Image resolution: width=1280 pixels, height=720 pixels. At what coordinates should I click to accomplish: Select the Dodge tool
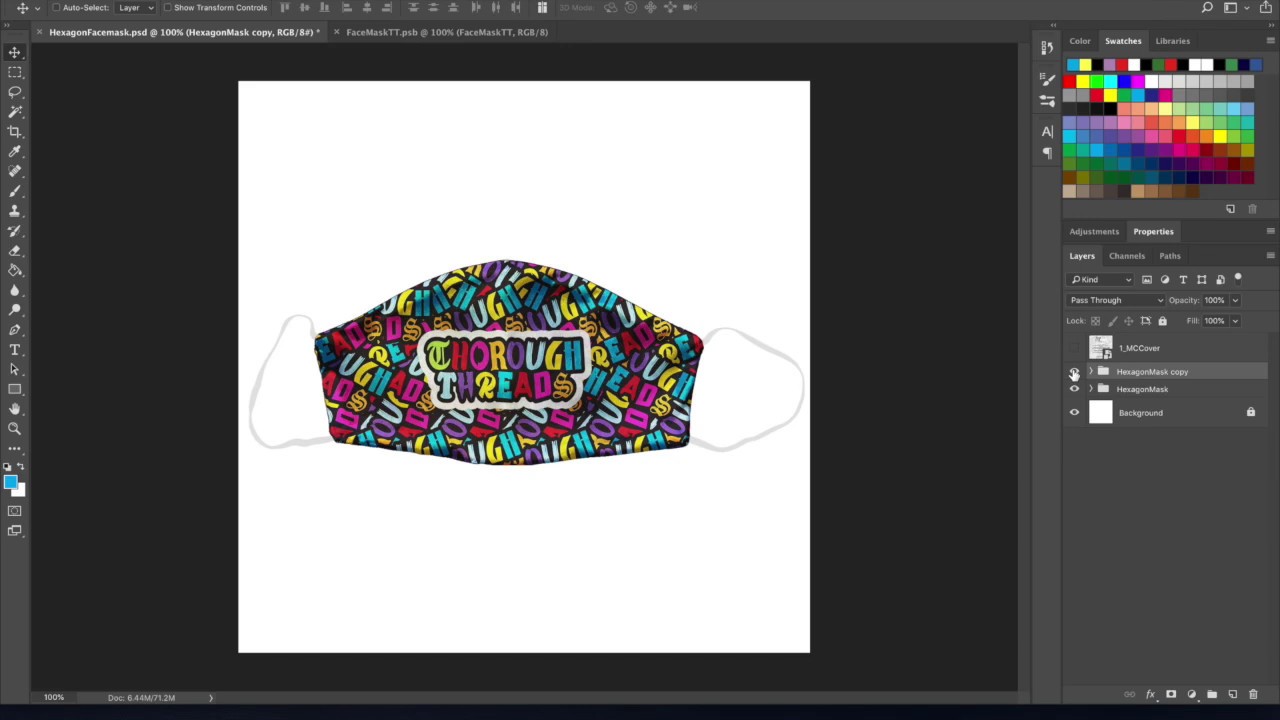pyautogui.click(x=15, y=310)
